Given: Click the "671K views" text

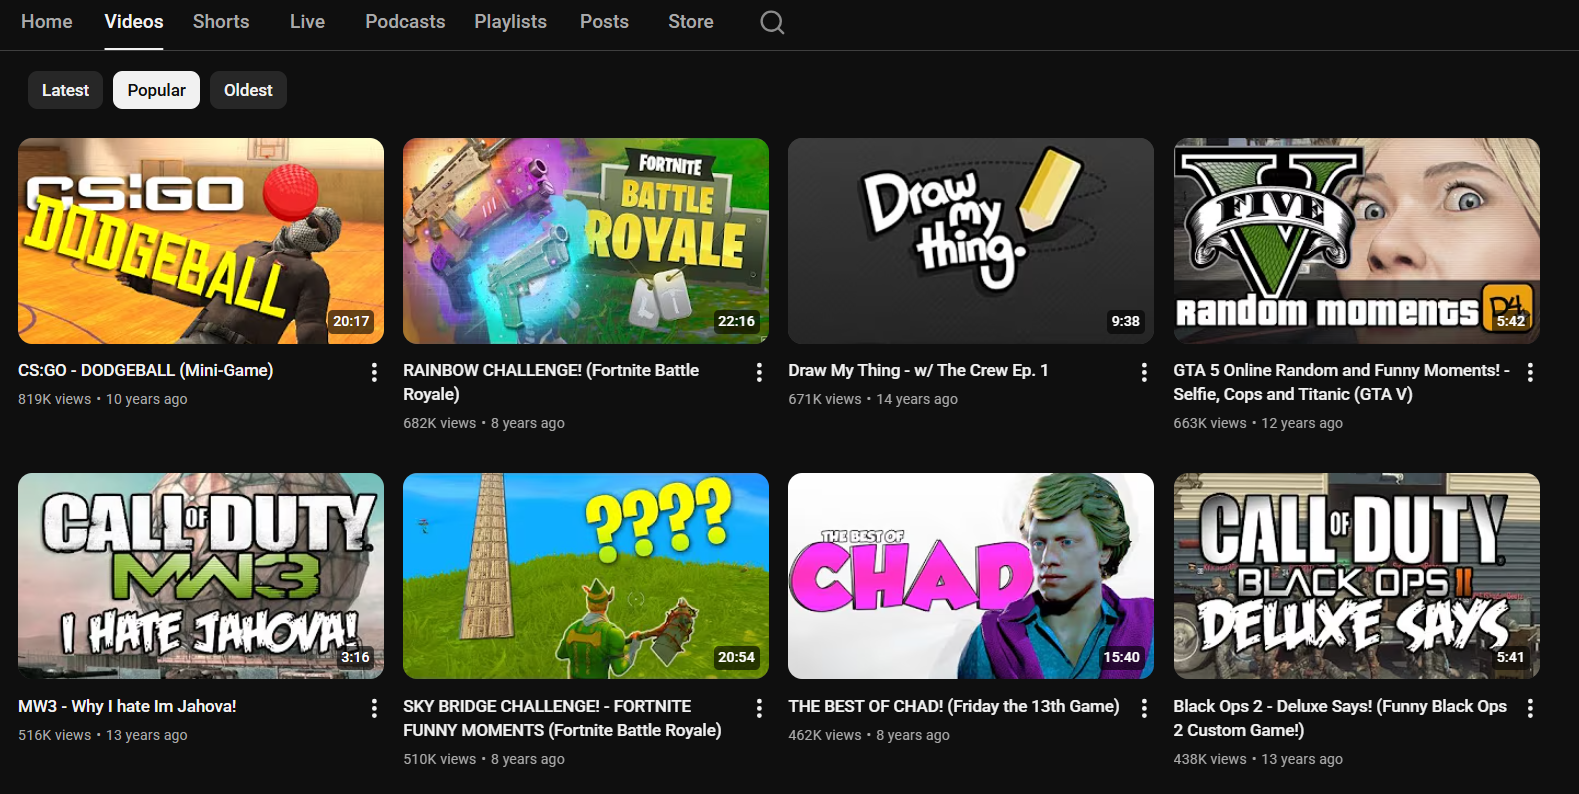Looking at the screenshot, I should click(x=824, y=399).
